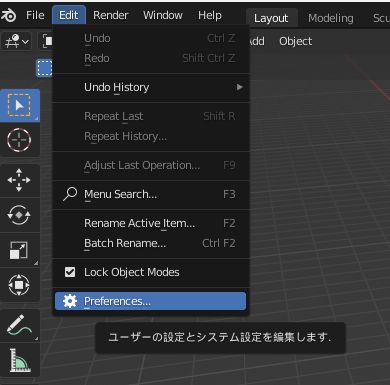This screenshot has width=390, height=385.
Task: Select the Transform tool
Action: point(19,285)
